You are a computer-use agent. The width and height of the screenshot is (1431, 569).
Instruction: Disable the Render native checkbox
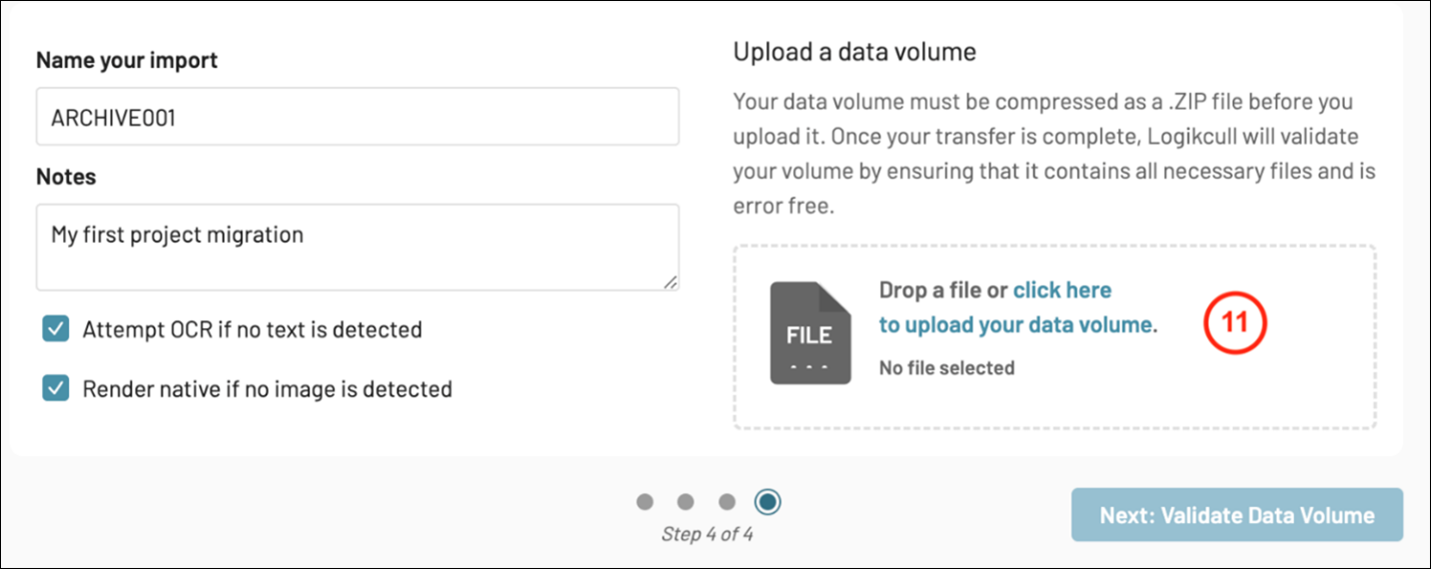coord(55,388)
